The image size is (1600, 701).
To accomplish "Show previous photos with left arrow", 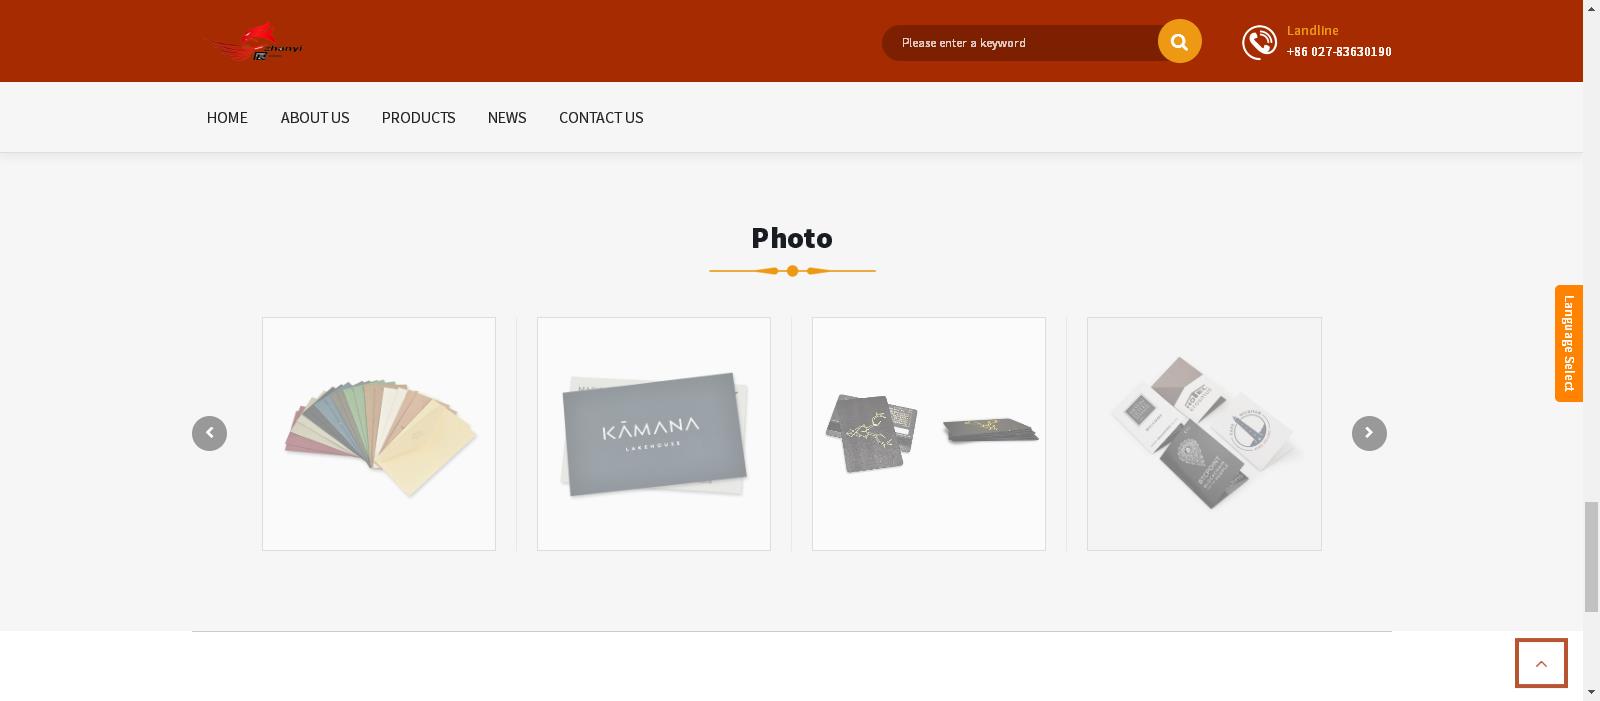I will (x=209, y=433).
